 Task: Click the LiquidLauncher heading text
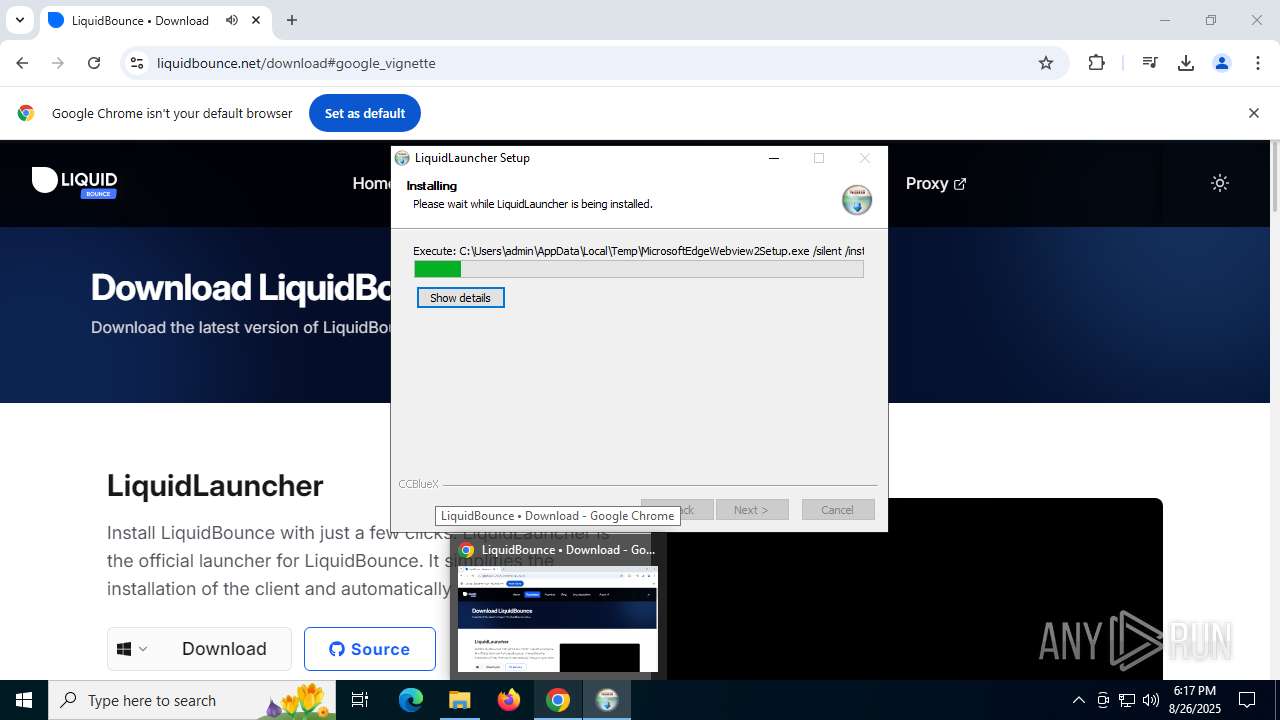pos(215,485)
